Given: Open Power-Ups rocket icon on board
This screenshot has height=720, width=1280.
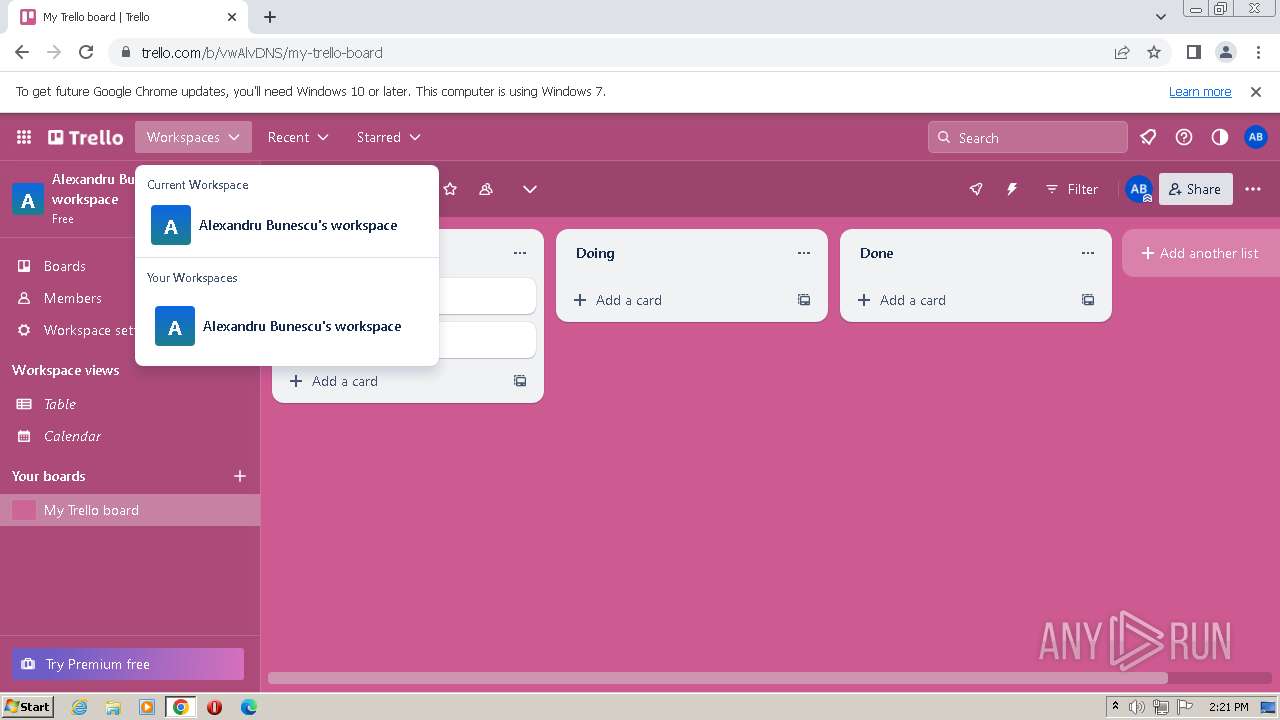Looking at the screenshot, I should pos(976,189).
